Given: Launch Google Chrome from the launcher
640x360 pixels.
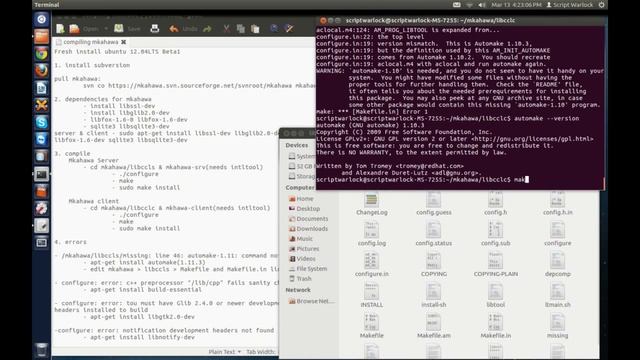Looking at the screenshot, I should [x=41, y=53].
